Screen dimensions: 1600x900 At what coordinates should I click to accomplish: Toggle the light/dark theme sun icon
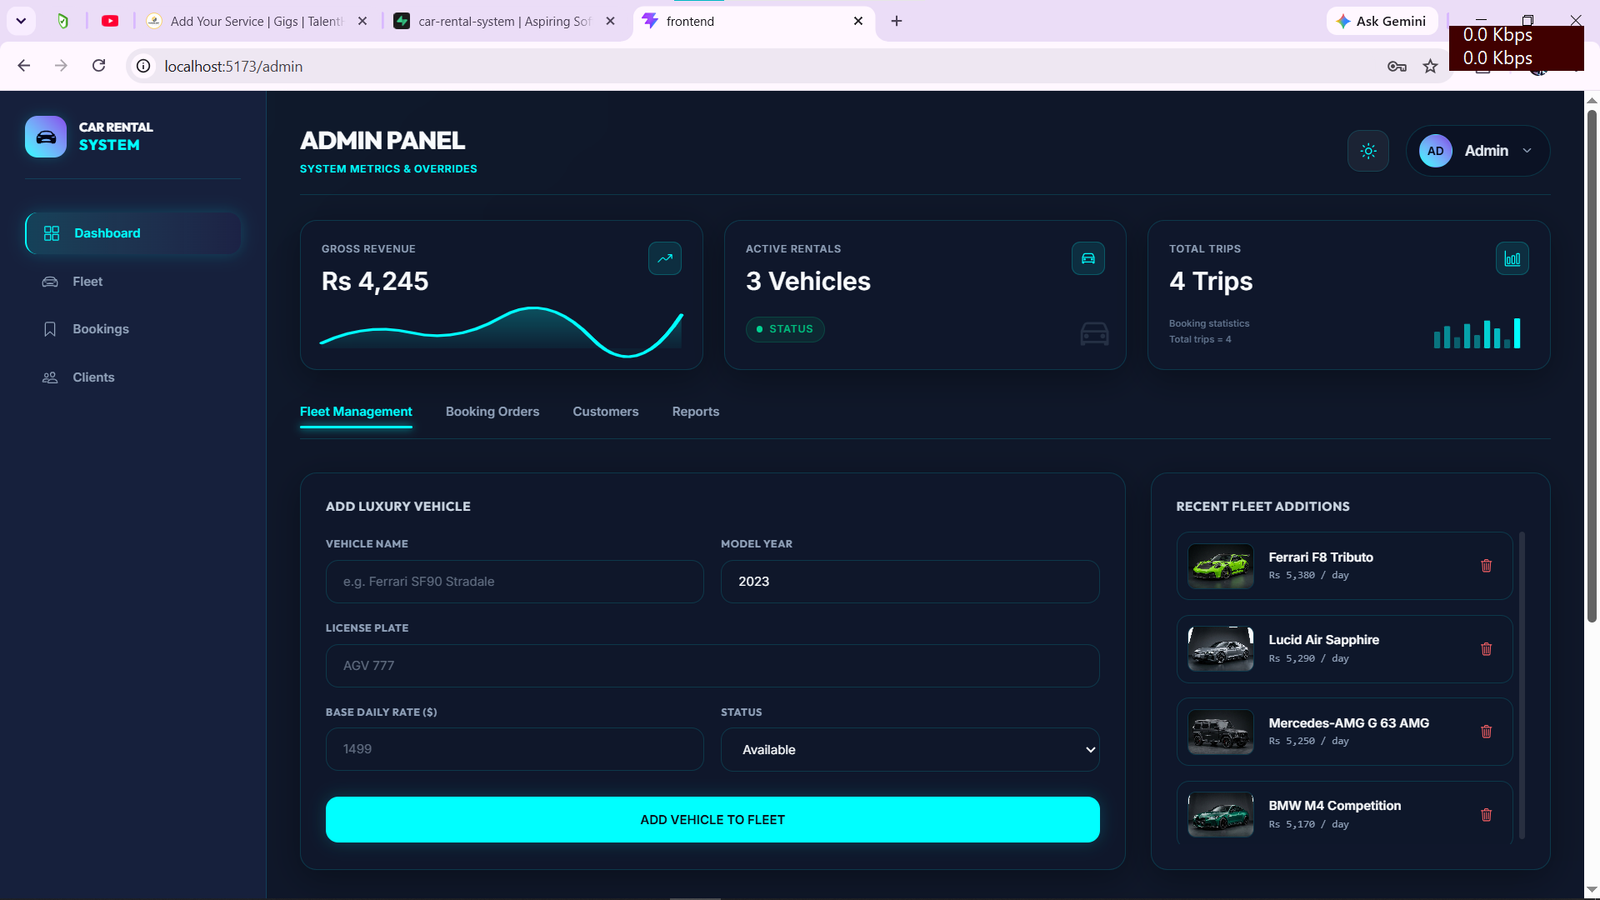coord(1368,151)
